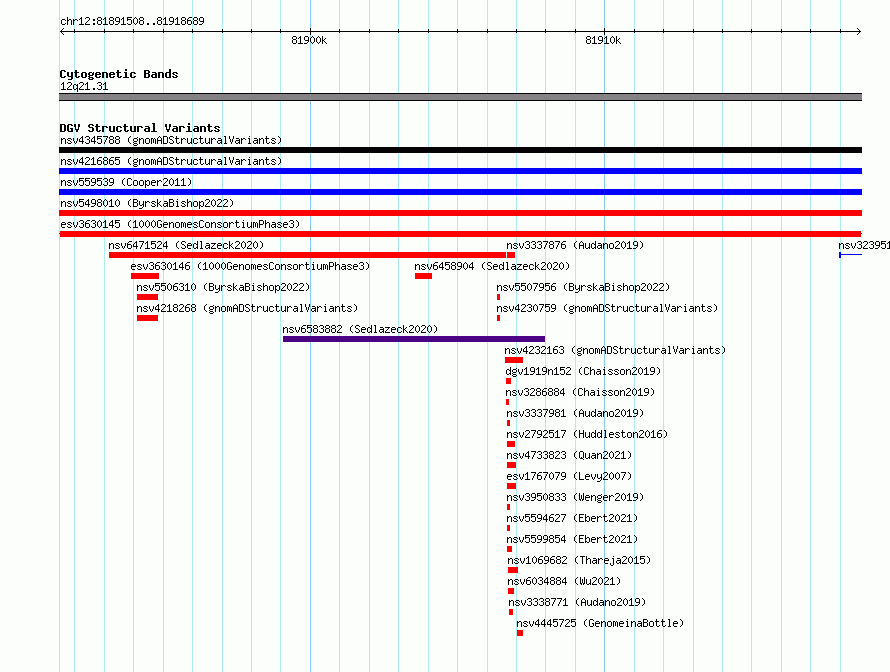Click the 81910k ruler tick label
Image resolution: width=890 pixels, height=672 pixels.
(x=603, y=40)
